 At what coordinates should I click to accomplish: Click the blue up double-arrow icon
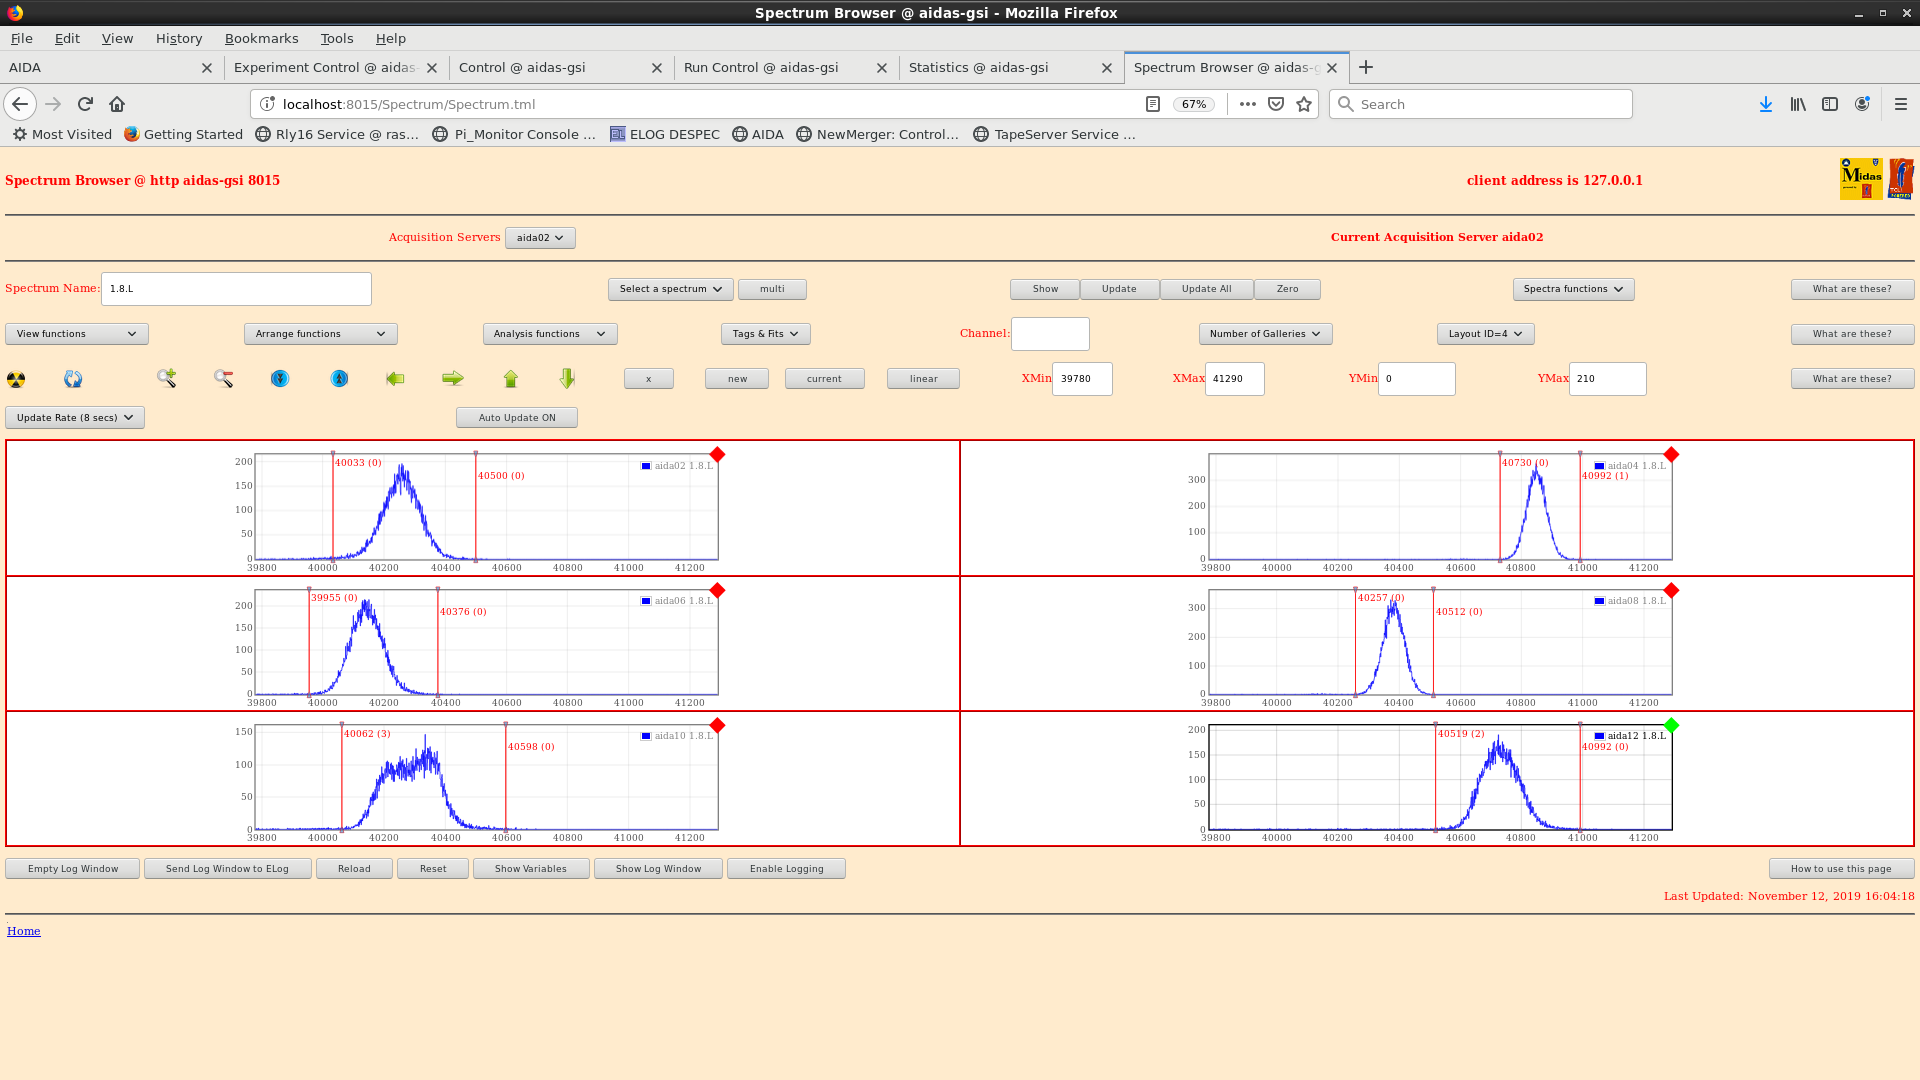pyautogui.click(x=340, y=378)
